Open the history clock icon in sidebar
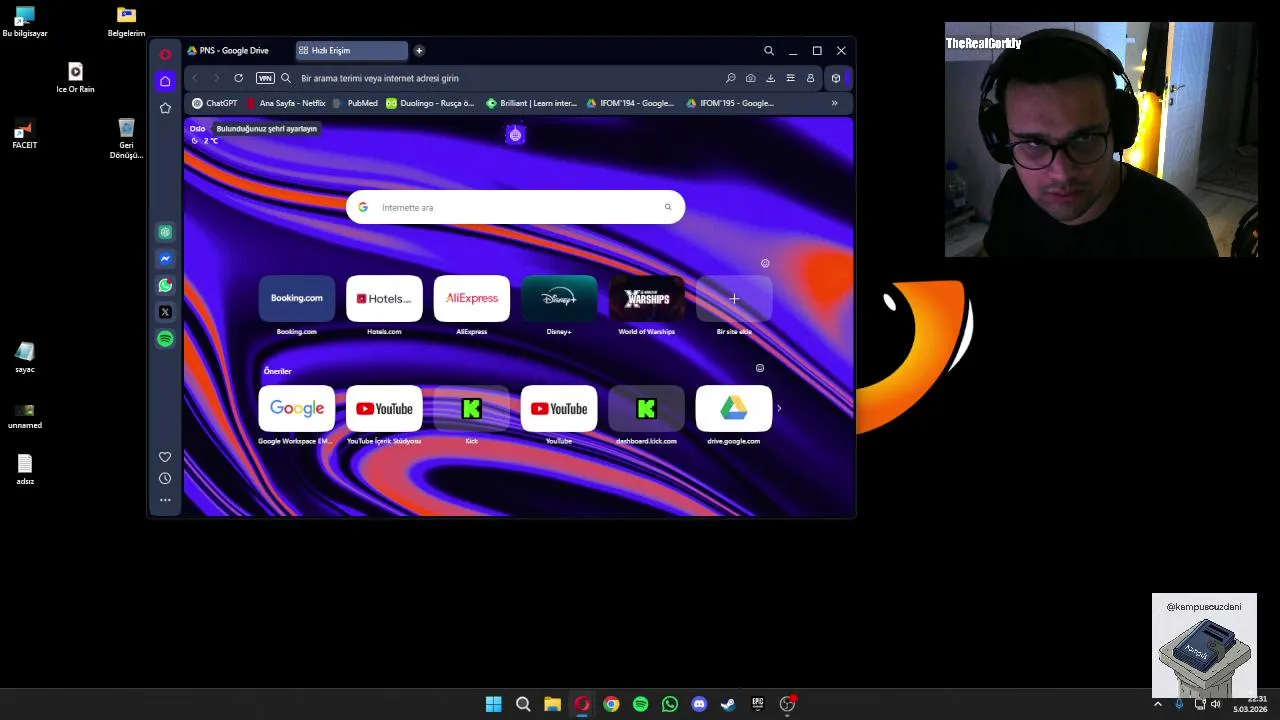 (x=165, y=479)
